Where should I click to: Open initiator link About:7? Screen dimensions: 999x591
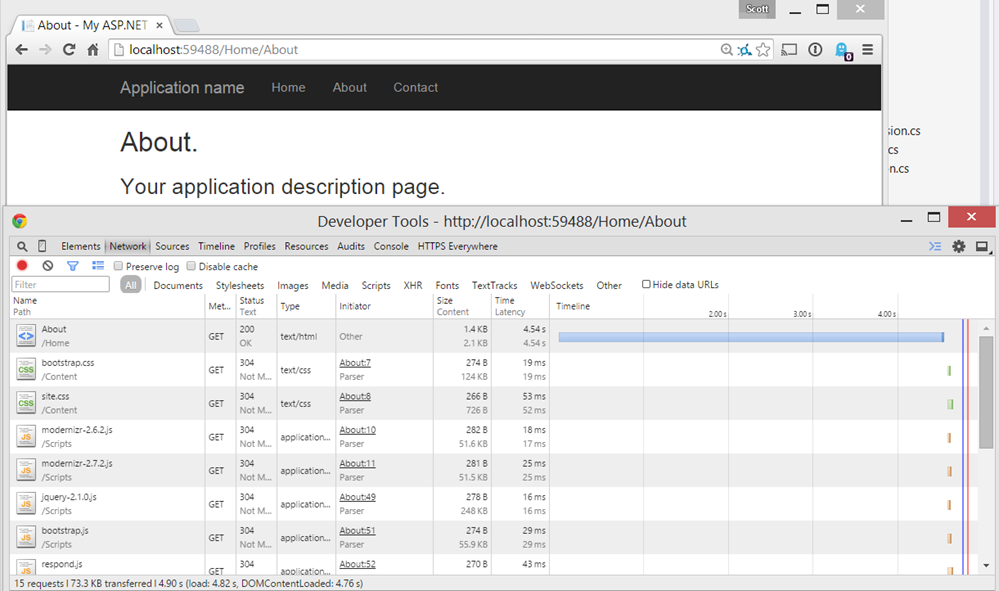pos(355,363)
